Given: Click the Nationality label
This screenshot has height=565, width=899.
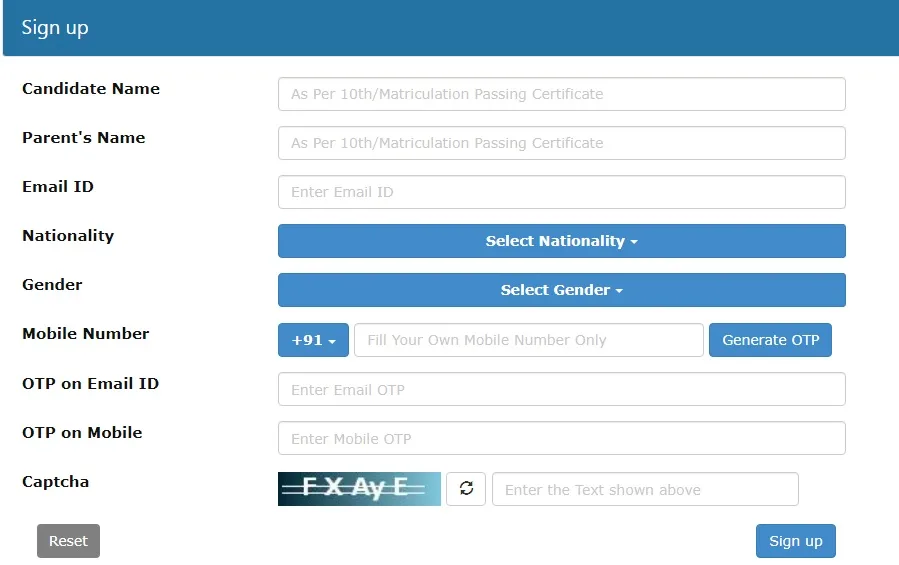Looking at the screenshot, I should tap(68, 236).
